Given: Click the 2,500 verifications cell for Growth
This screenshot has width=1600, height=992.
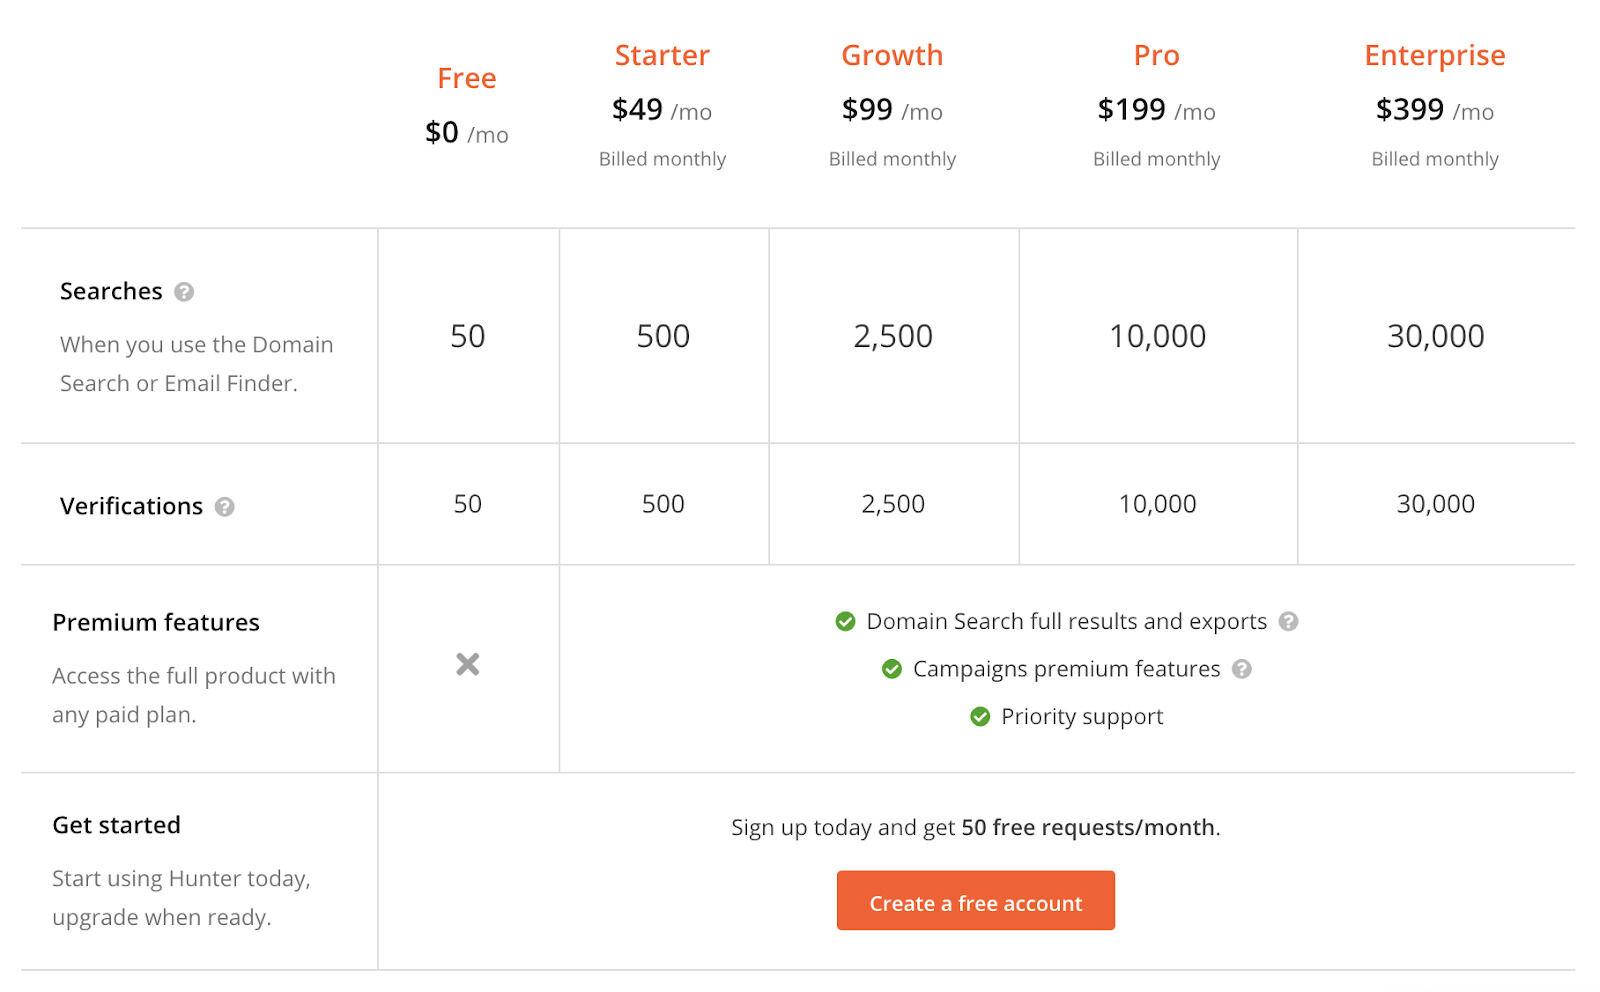Looking at the screenshot, I should coord(893,504).
